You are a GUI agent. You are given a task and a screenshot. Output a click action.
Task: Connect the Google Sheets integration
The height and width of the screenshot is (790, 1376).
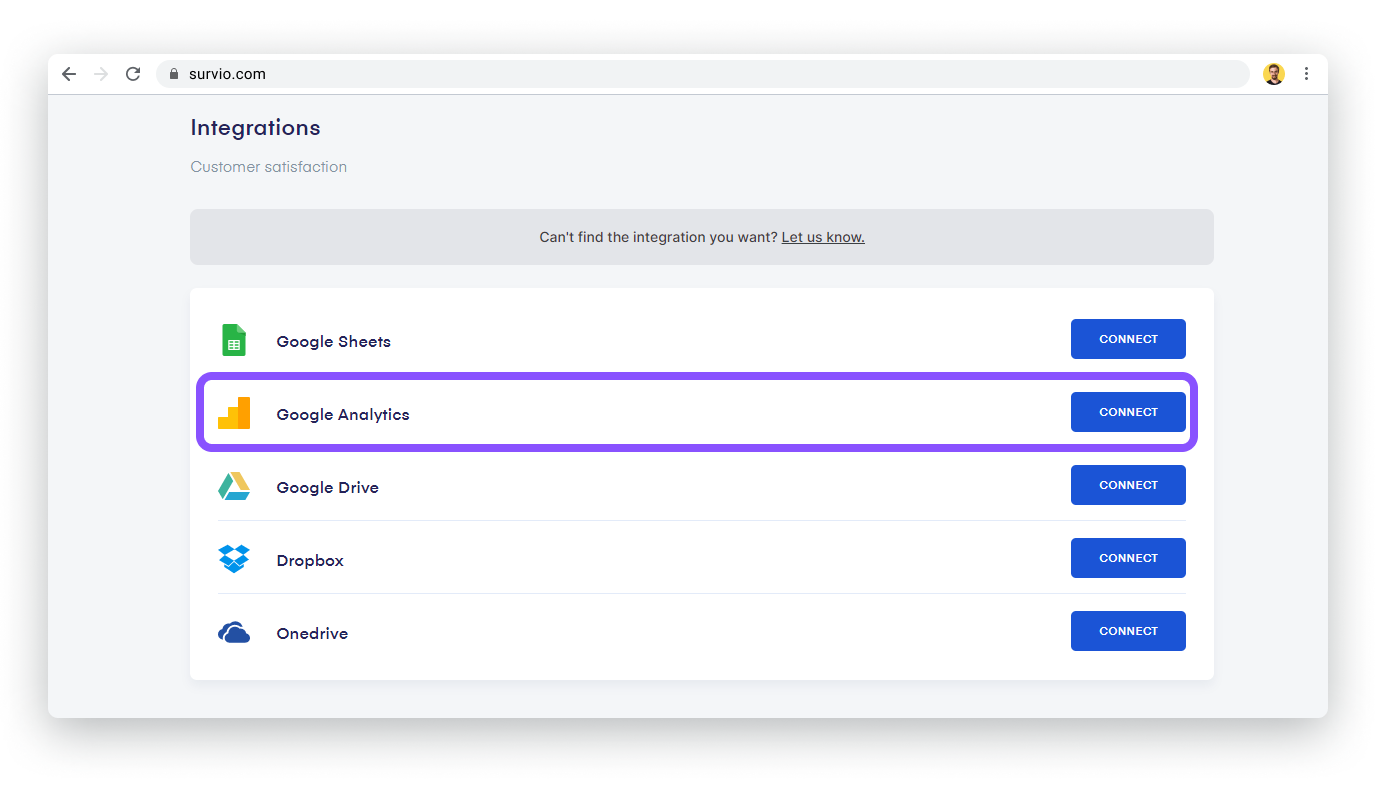click(1128, 339)
